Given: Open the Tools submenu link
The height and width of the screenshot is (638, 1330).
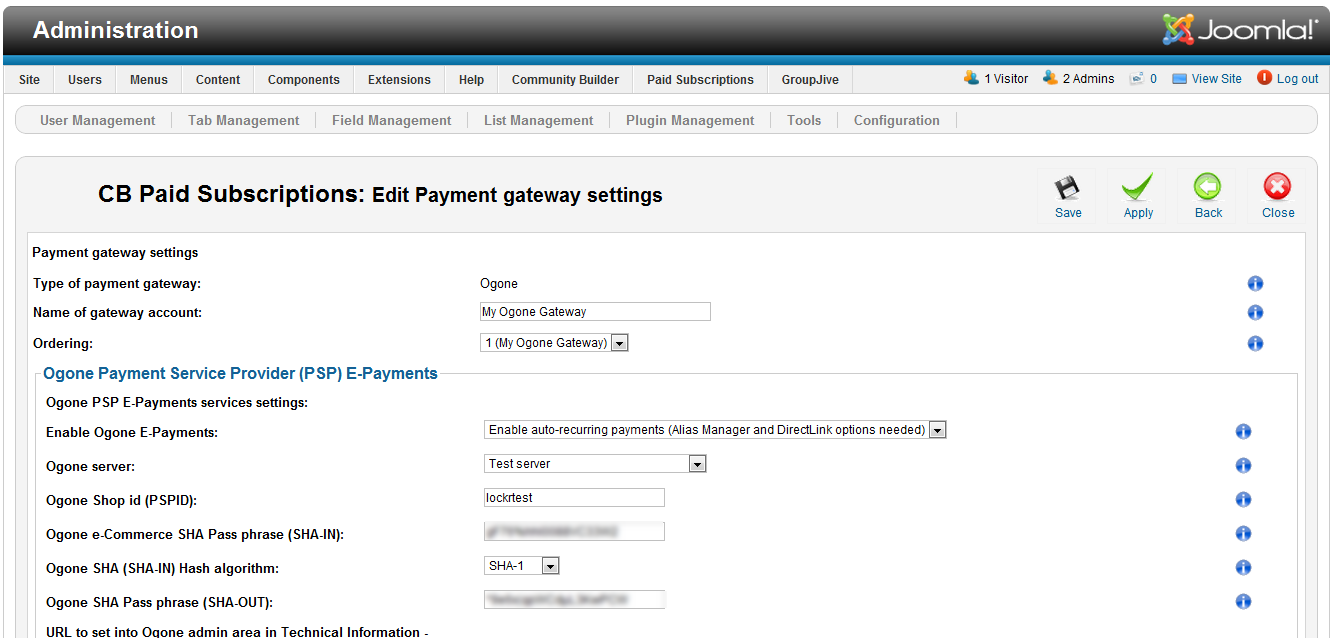Looking at the screenshot, I should pos(804,121).
